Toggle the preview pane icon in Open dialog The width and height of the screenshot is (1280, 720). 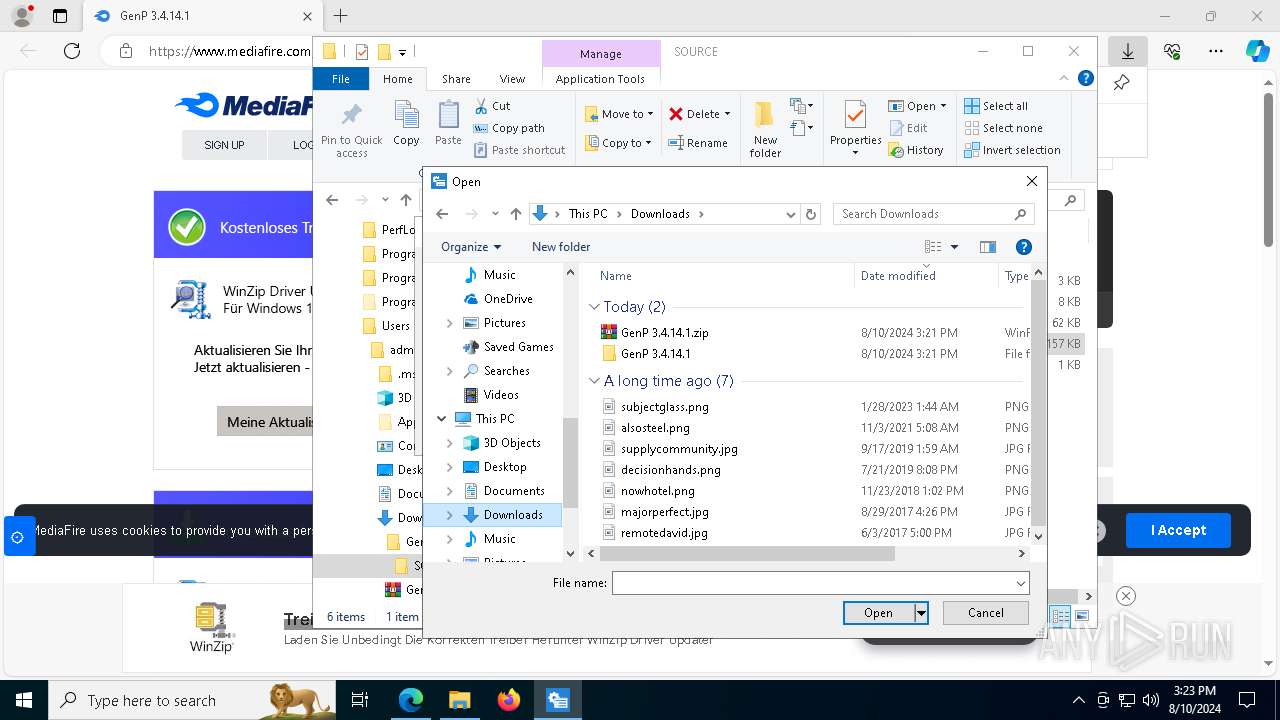pyautogui.click(x=988, y=247)
